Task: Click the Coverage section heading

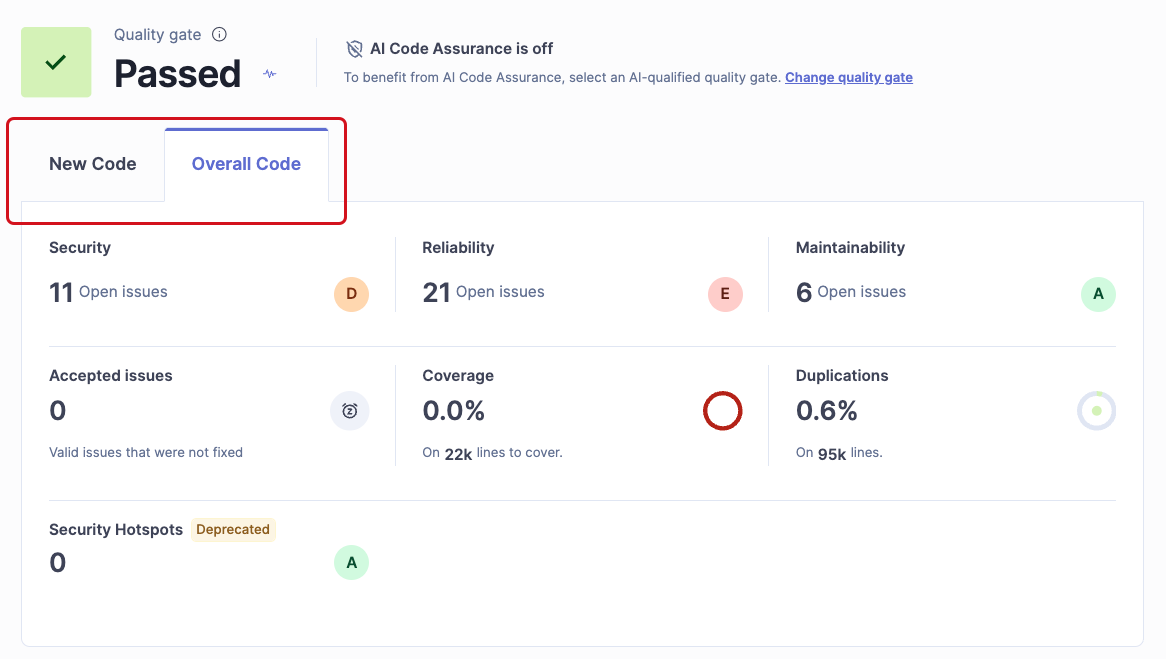Action: click(458, 376)
